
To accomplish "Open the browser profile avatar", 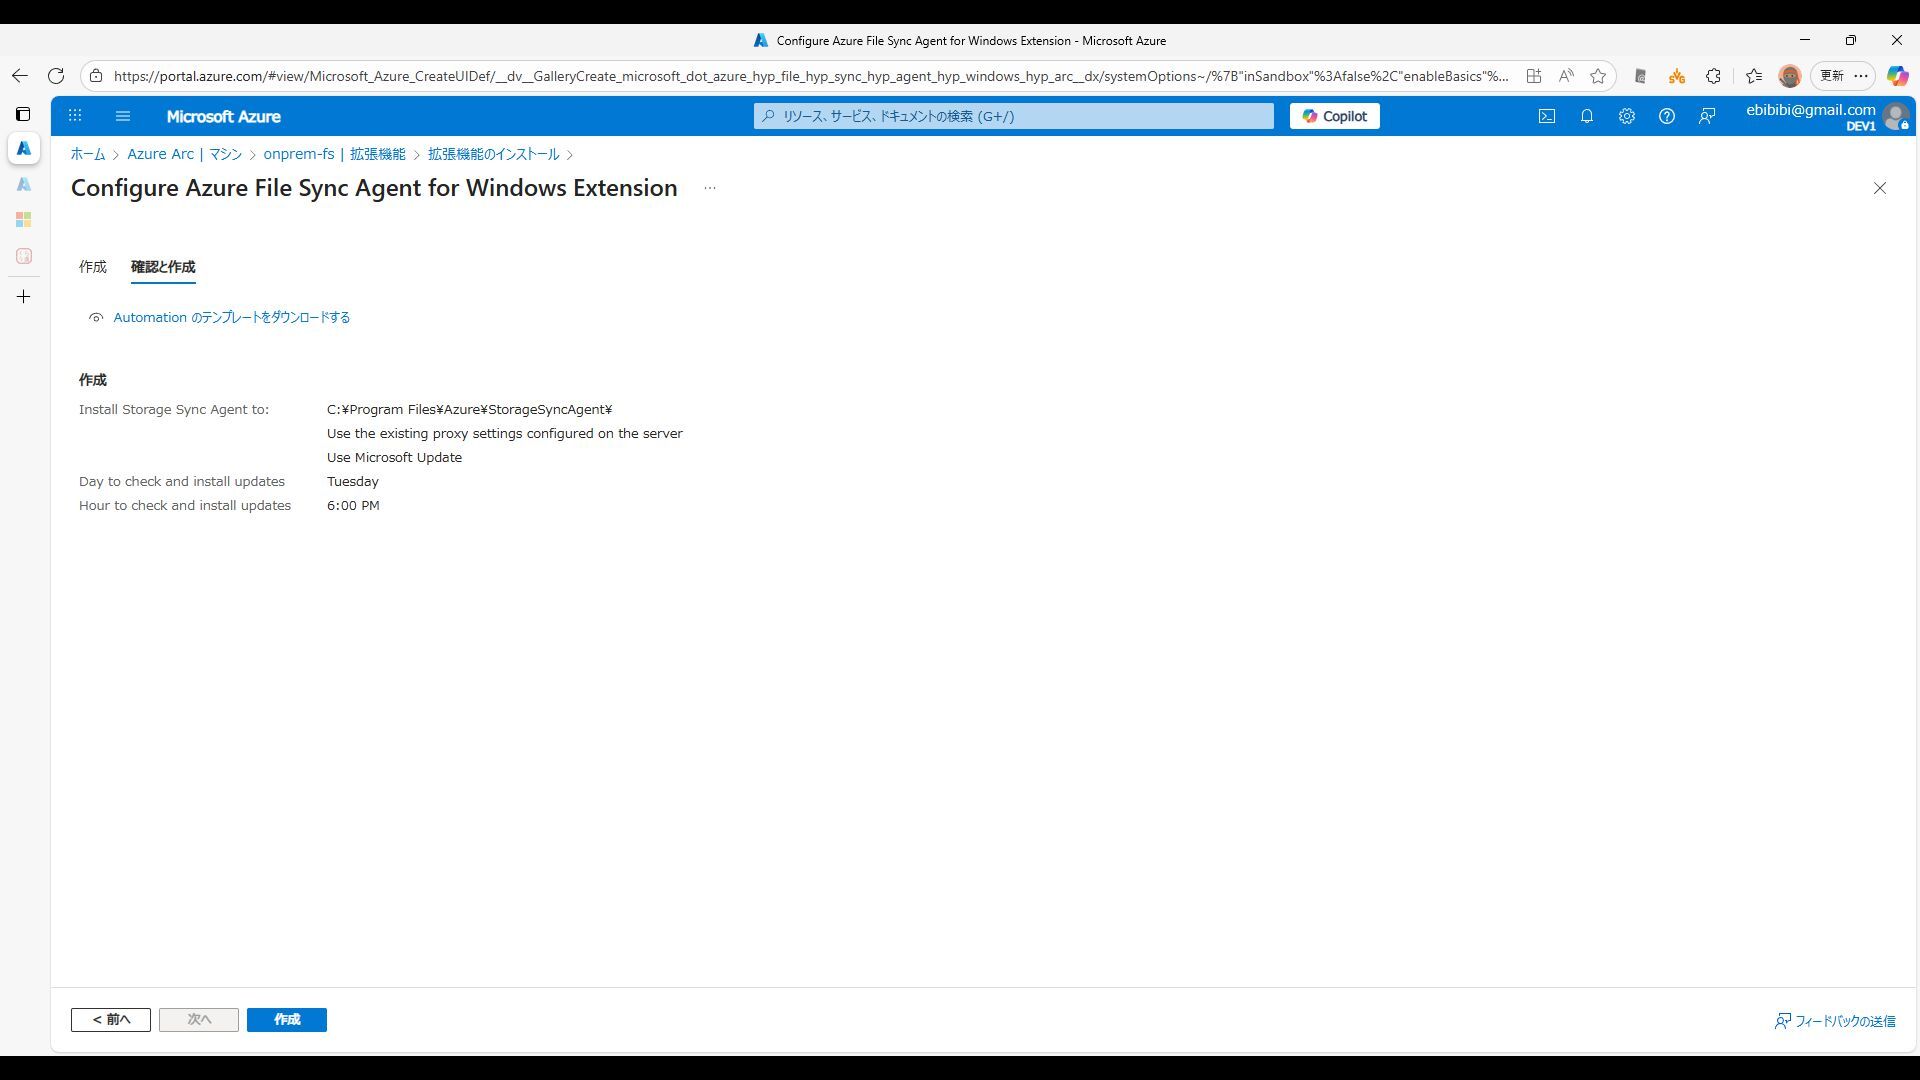I will pyautogui.click(x=1789, y=76).
